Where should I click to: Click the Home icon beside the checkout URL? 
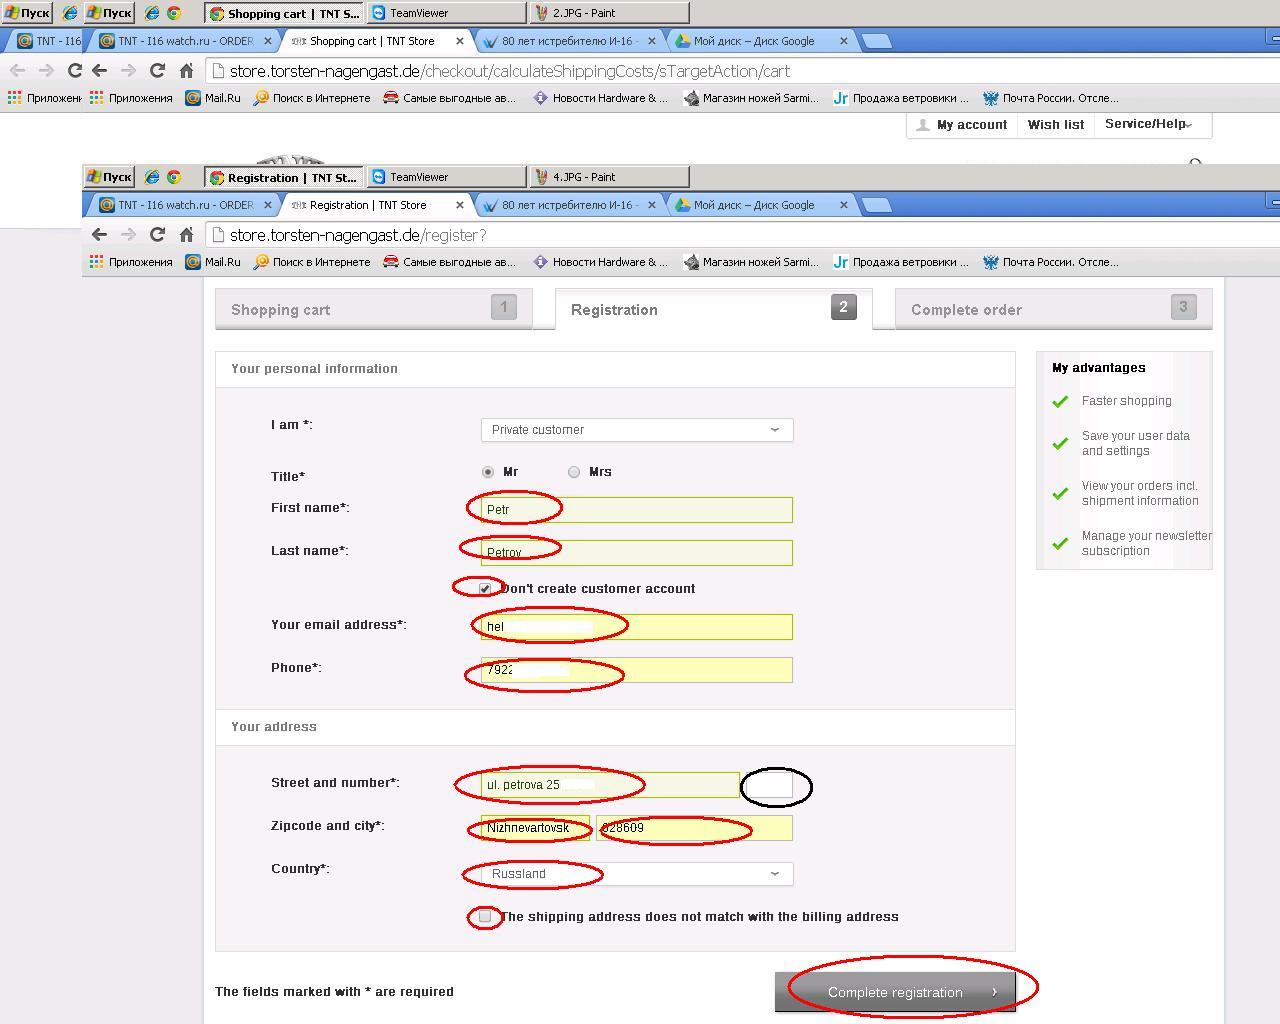pos(186,71)
